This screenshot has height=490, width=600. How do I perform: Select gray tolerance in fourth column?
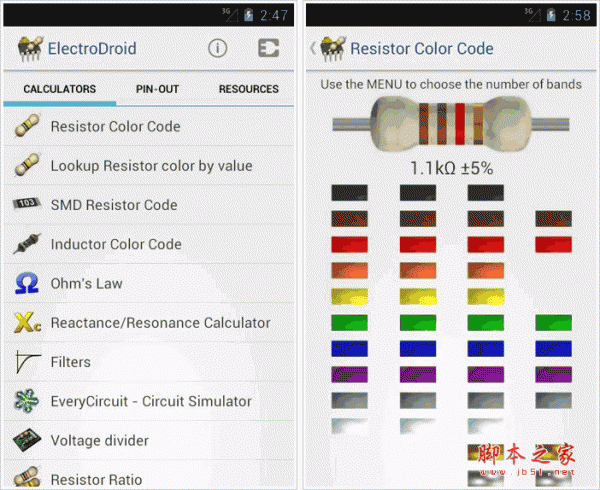pyautogui.click(x=554, y=400)
